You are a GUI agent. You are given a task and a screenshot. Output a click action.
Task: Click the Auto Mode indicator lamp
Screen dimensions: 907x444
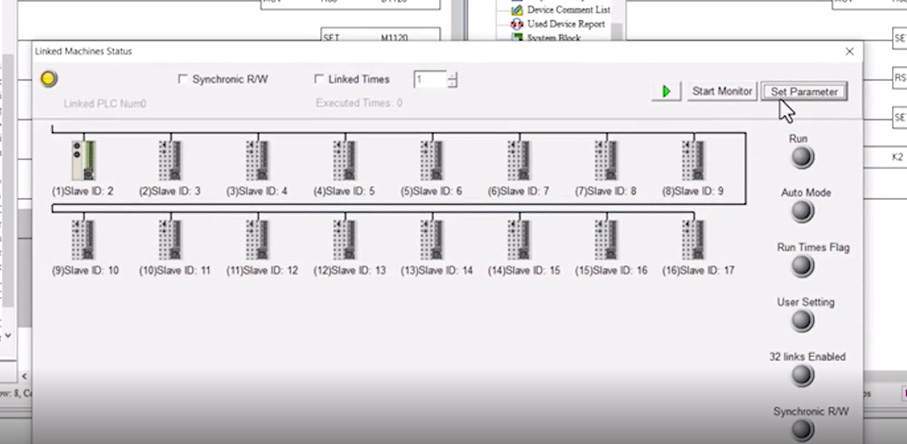pyautogui.click(x=802, y=212)
